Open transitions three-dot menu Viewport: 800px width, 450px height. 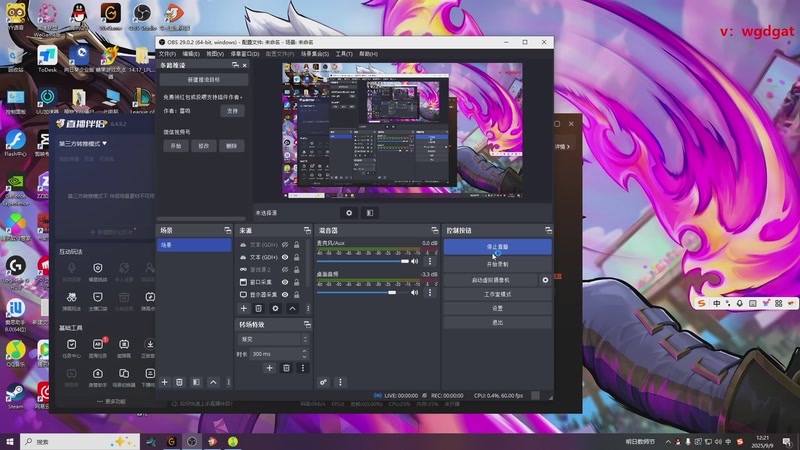303,368
